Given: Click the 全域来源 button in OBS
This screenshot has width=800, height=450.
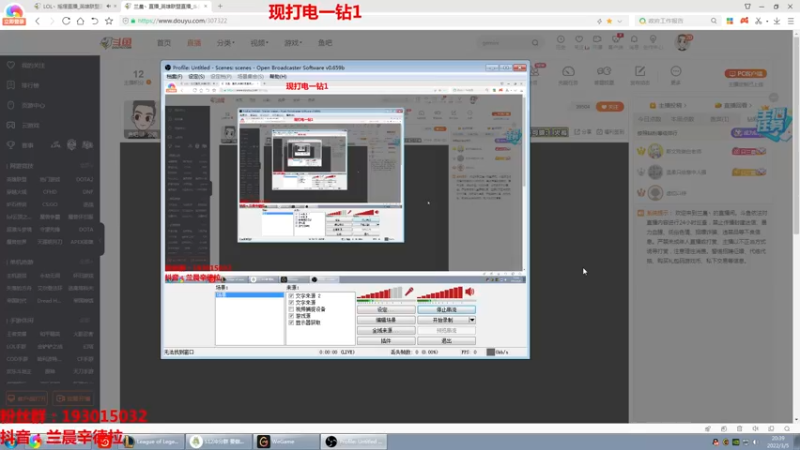Looking at the screenshot, I should (386, 331).
